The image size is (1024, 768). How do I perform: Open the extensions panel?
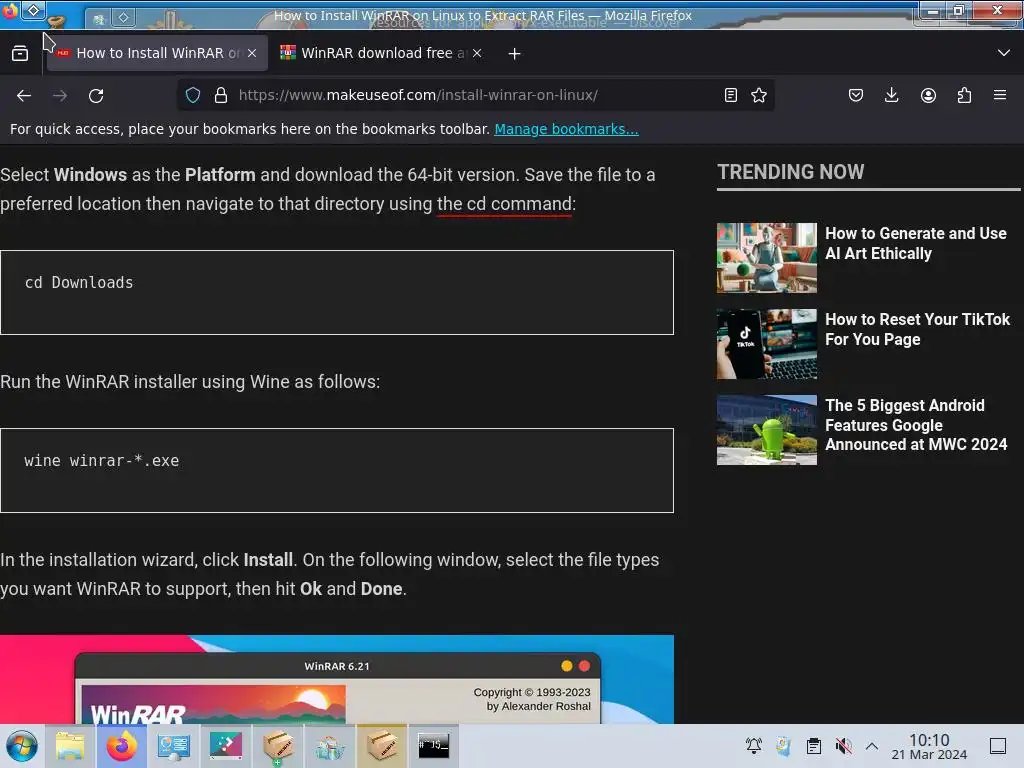tap(964, 95)
